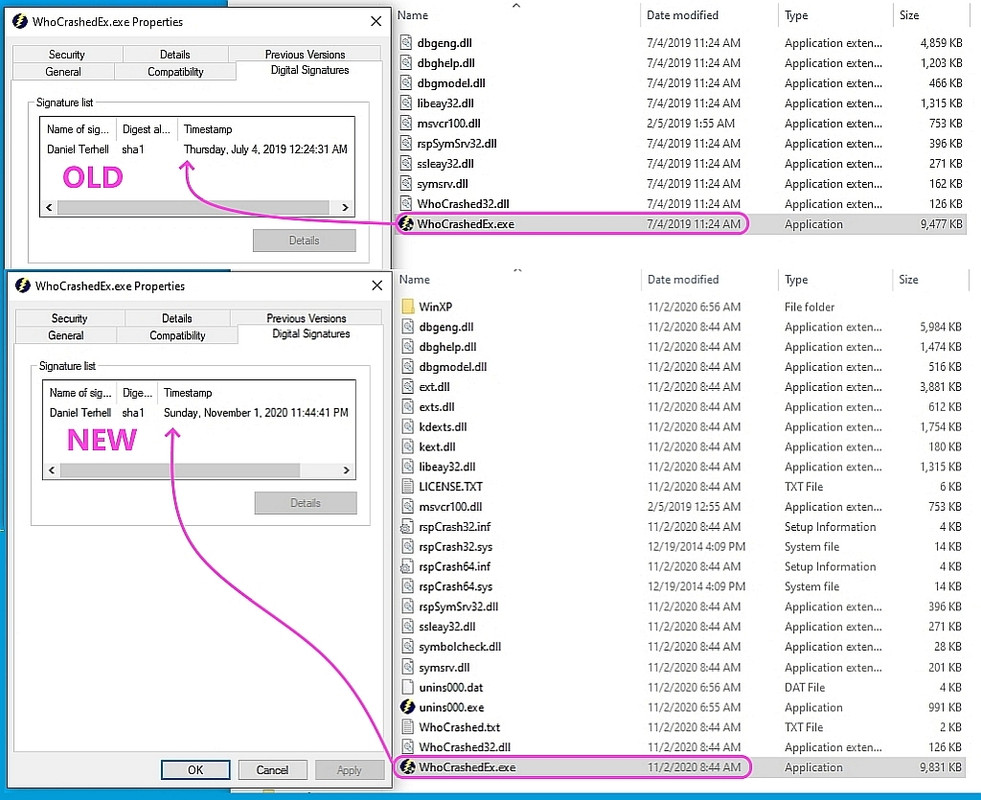Viewport: 981px width, 800px height.
Task: Select the 516 KB dbgmodel.dll name
Action: click(x=453, y=367)
